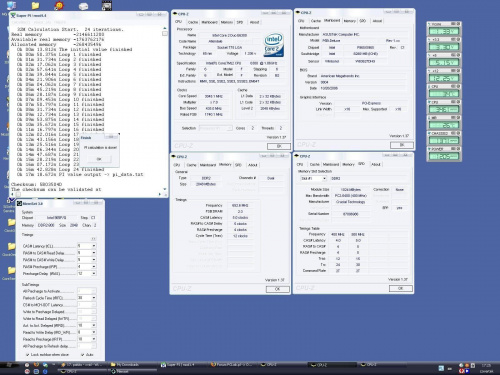
Task: Click the 'Checksum:' line in Super PI
Action: (37, 184)
